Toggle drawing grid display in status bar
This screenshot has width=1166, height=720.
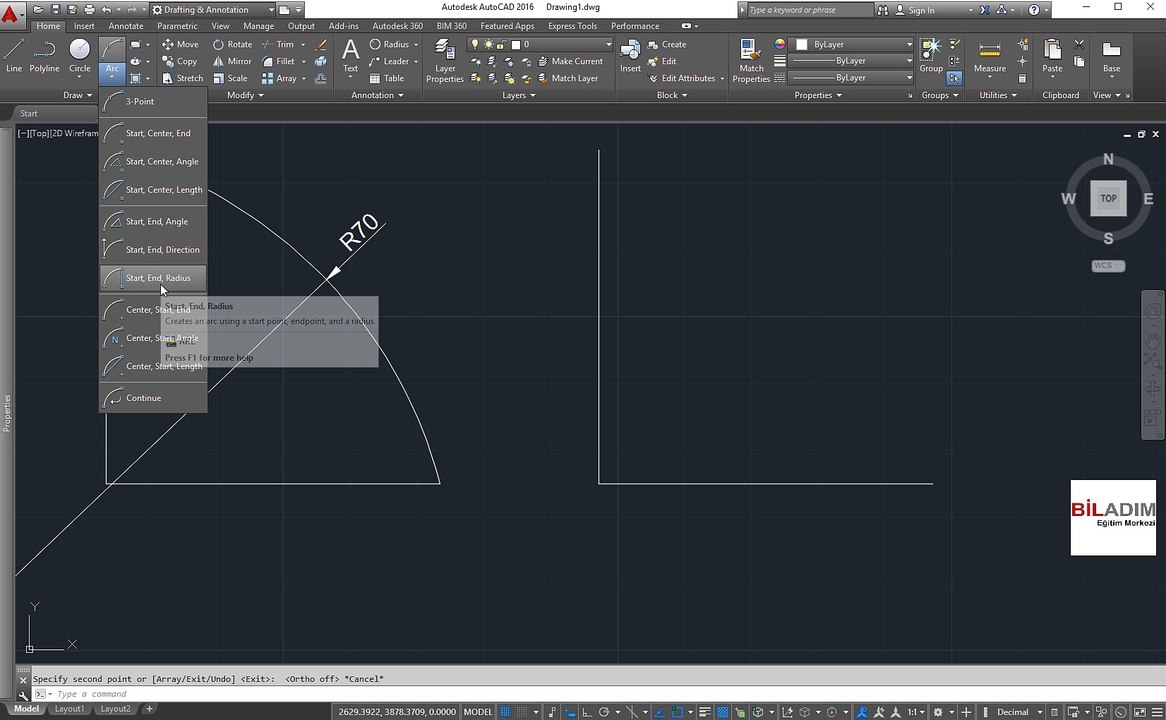point(505,712)
